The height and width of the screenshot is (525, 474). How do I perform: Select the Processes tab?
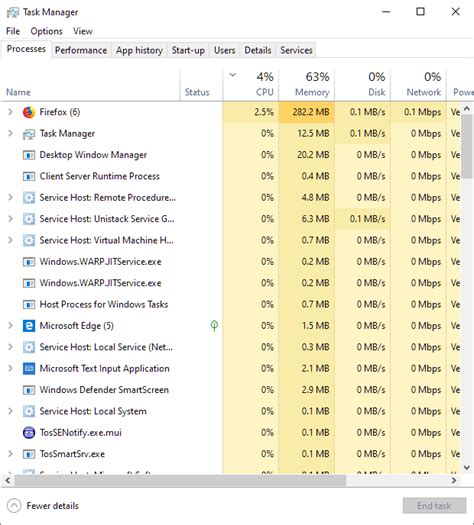[26, 49]
